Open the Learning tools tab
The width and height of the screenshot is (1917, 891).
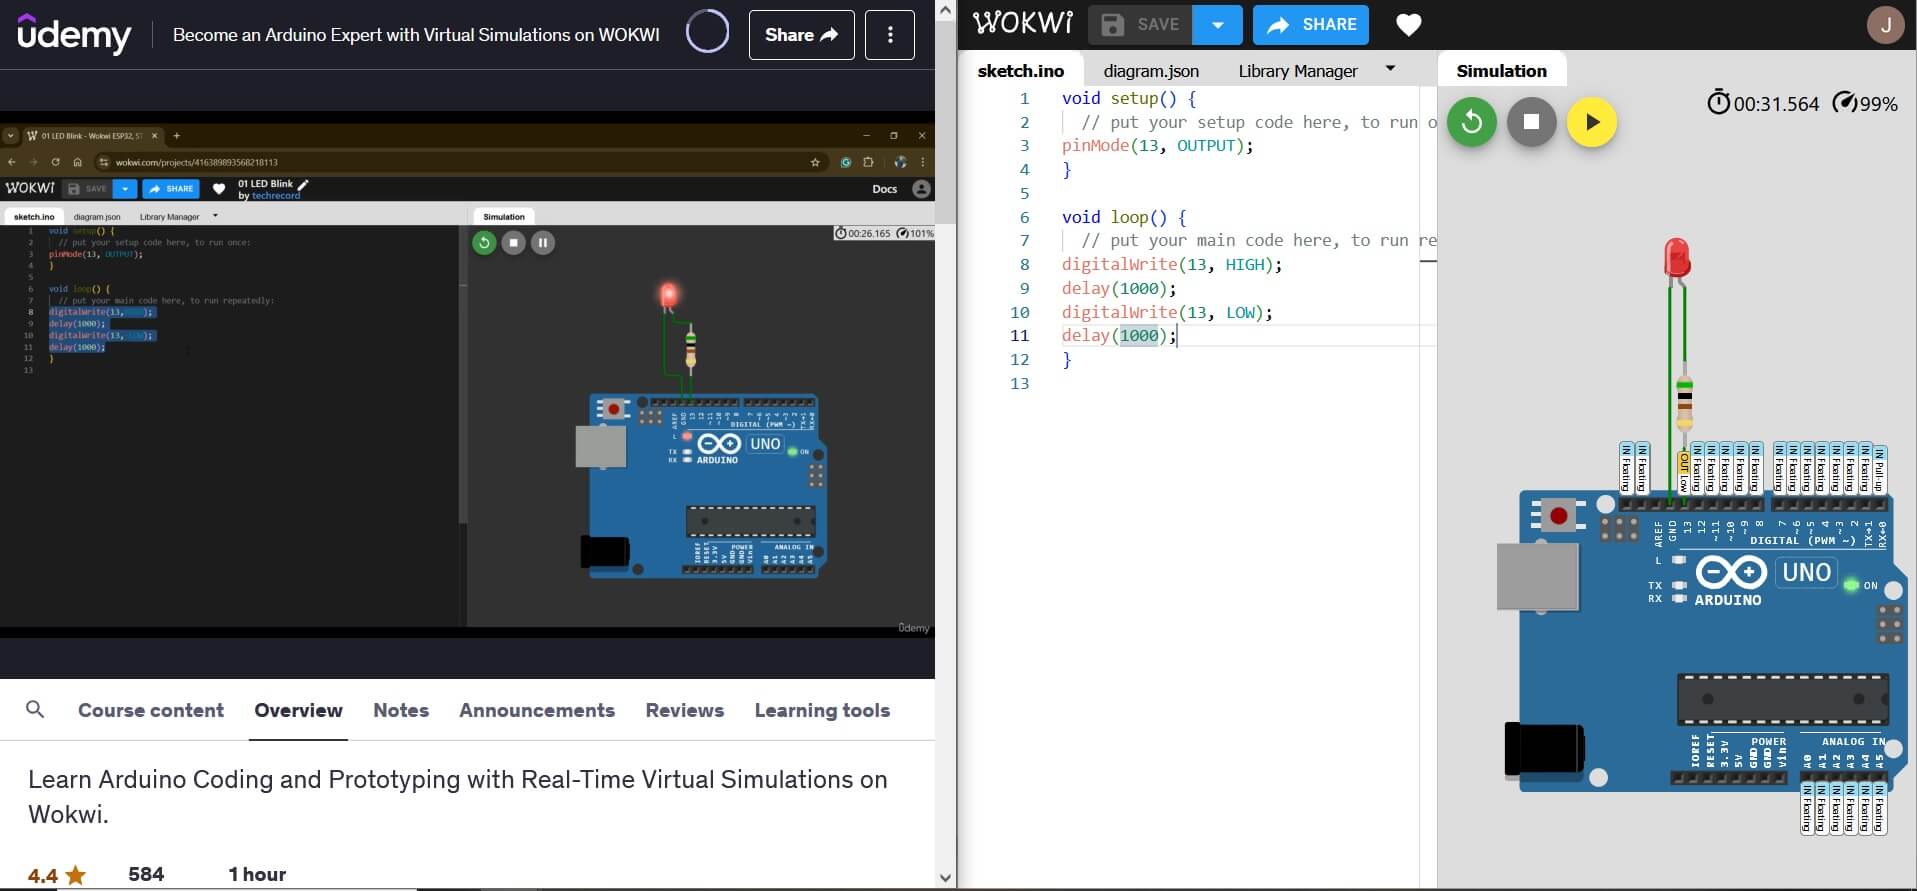click(x=822, y=710)
